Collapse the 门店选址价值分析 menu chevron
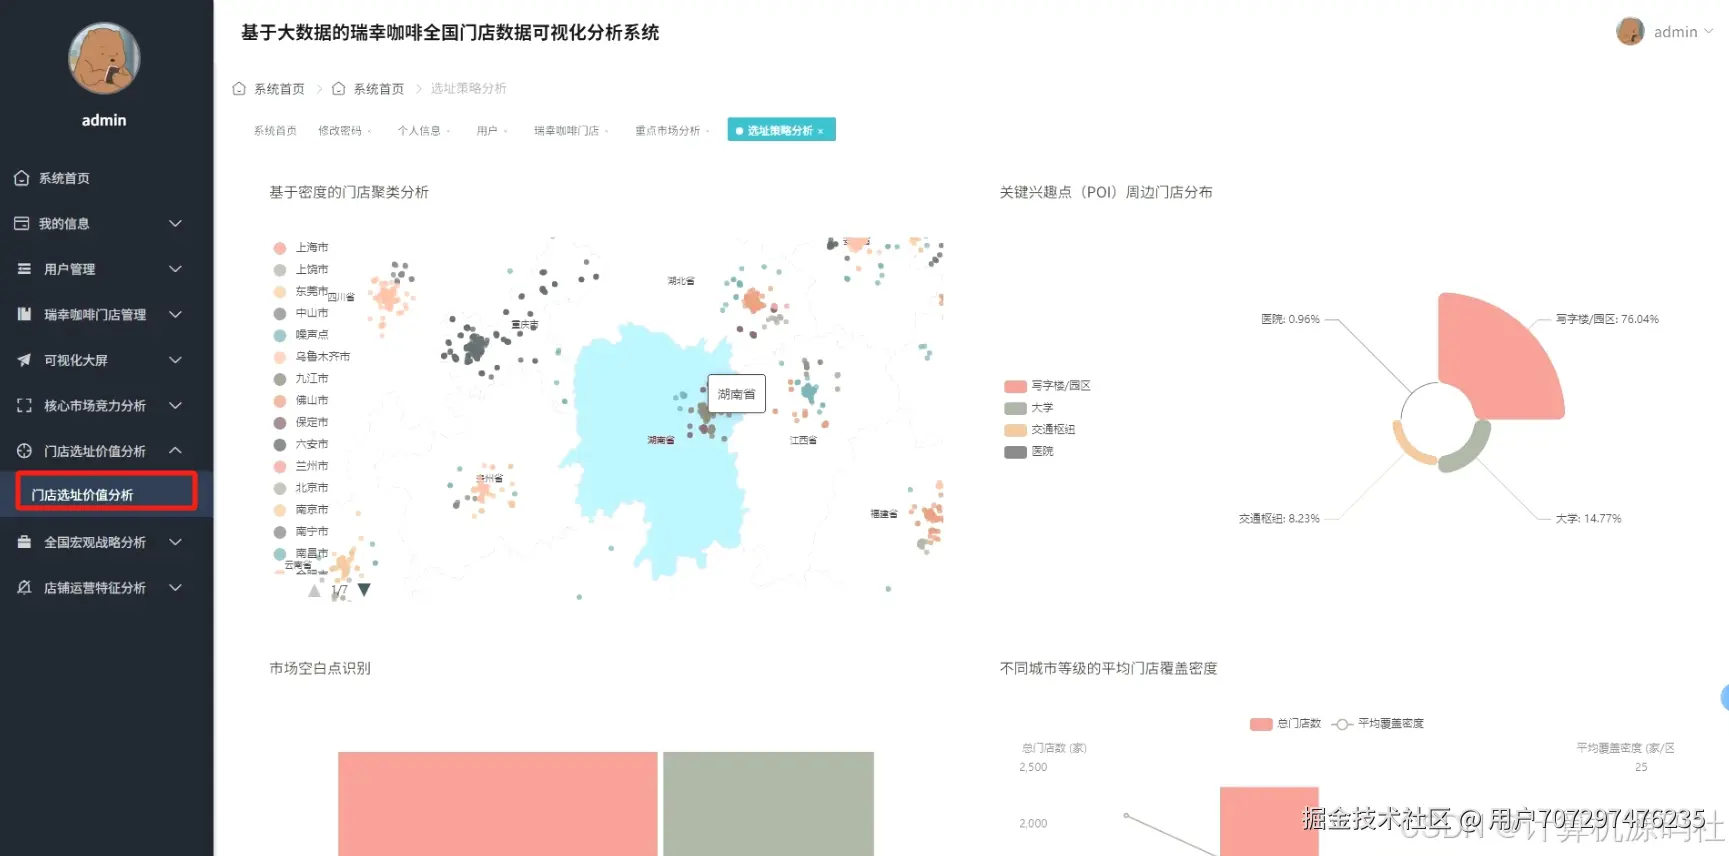Screen dimensions: 1729x856 [x=175, y=451]
